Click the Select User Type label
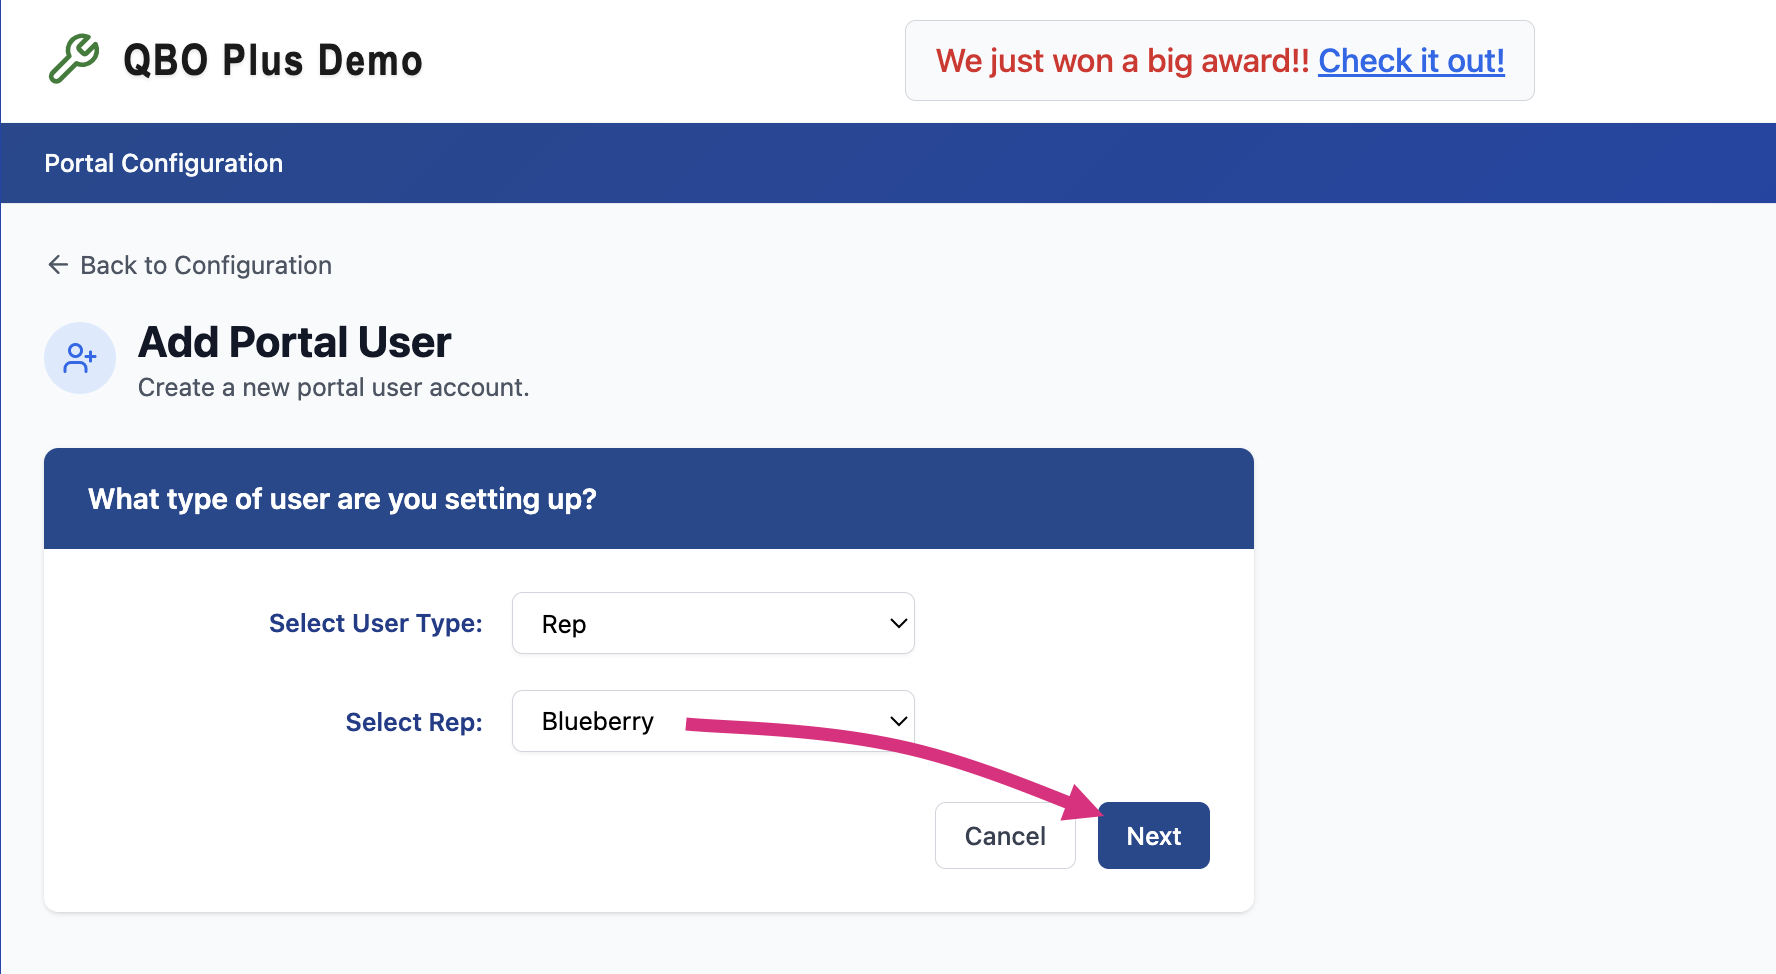The image size is (1776, 974). pos(376,623)
